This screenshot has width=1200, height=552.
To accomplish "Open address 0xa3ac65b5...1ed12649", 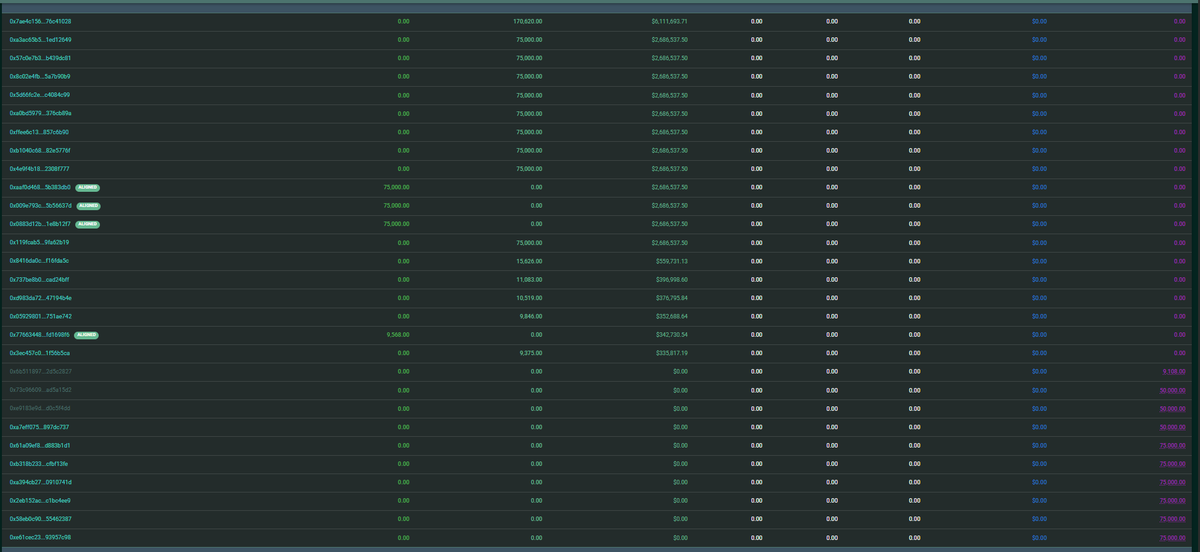I will coord(40,39).
